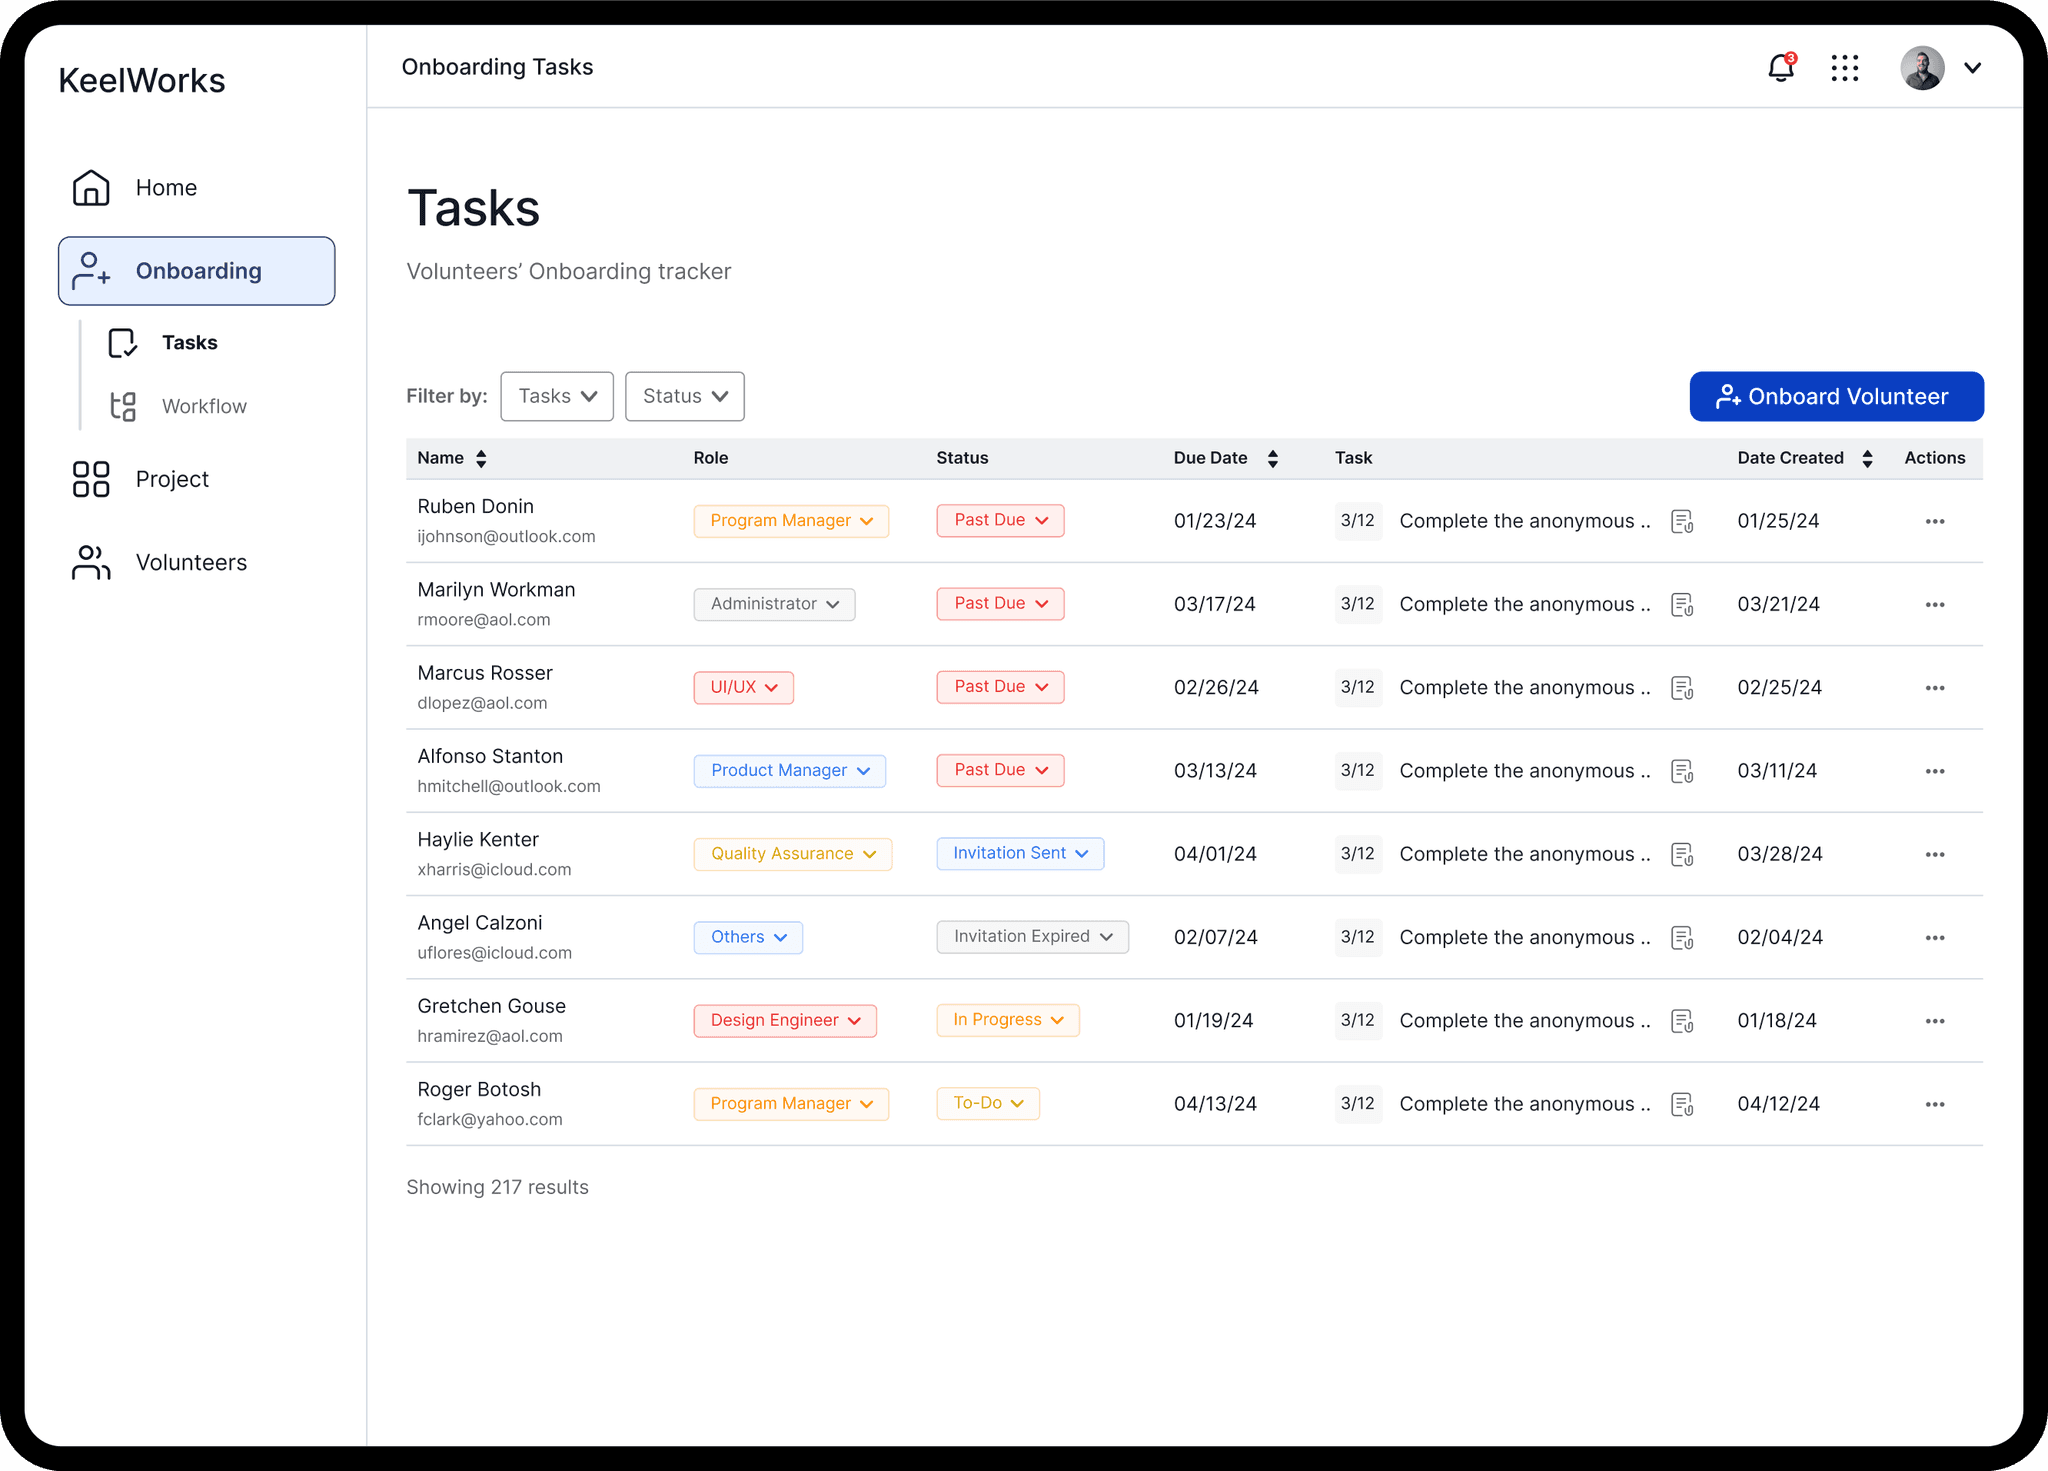The image size is (2048, 1471).
Task: Sort the table by Name
Action: 481,458
